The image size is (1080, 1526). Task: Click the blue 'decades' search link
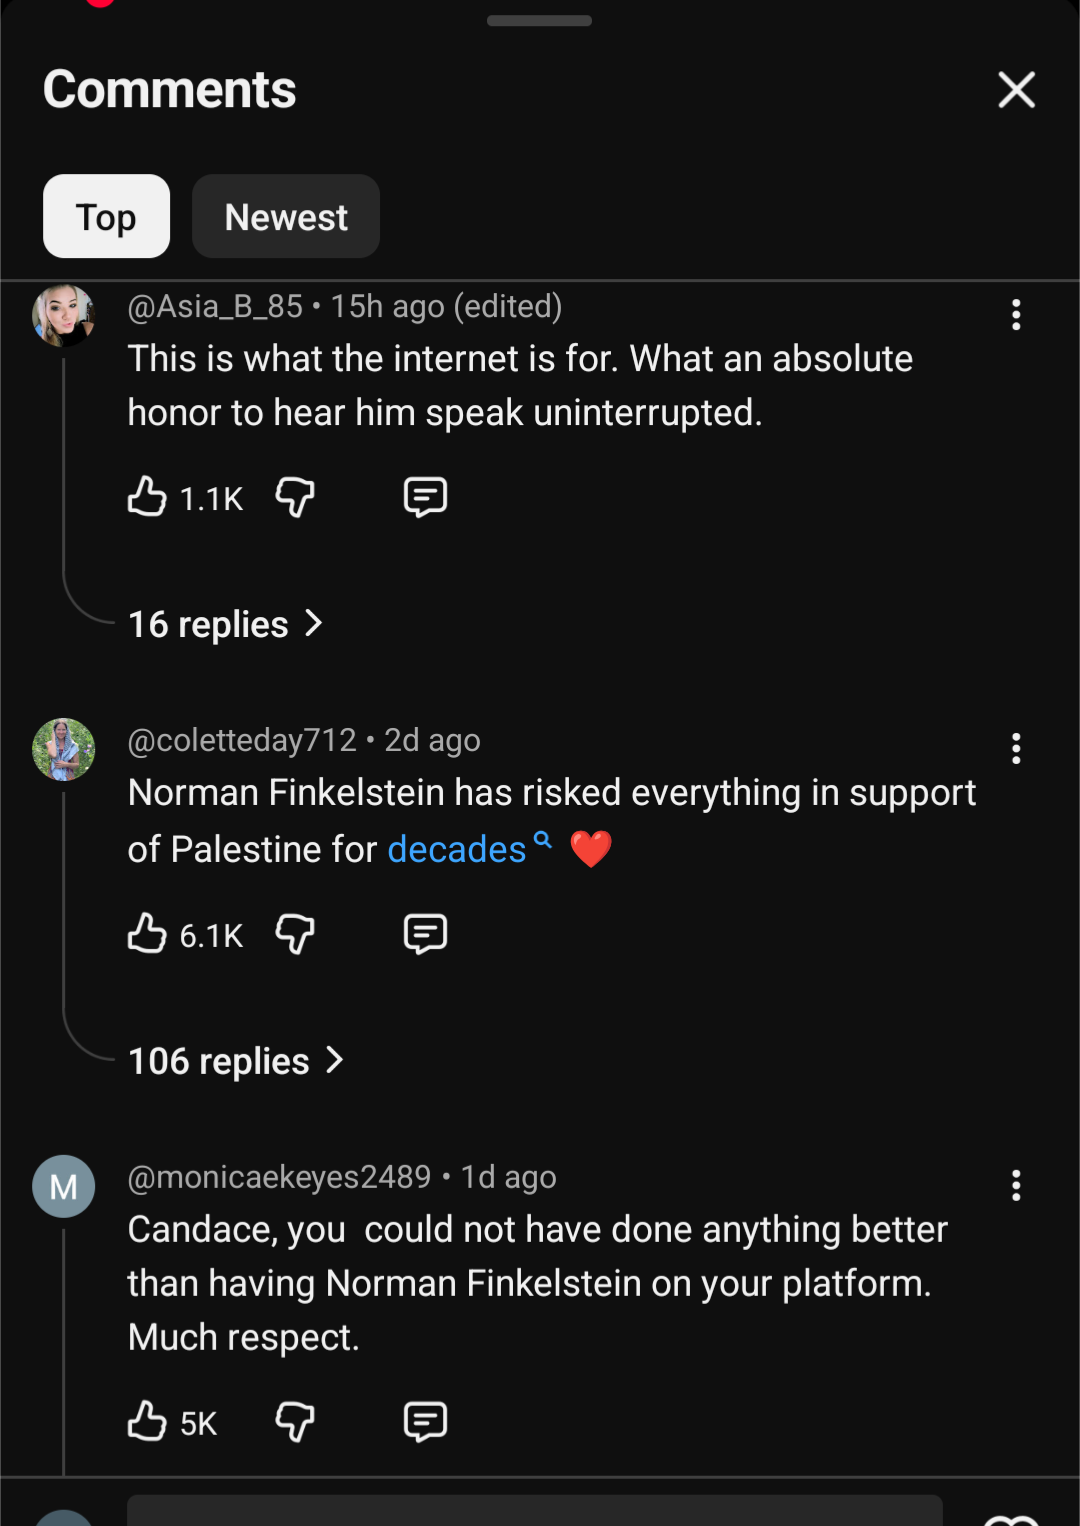coord(457,849)
